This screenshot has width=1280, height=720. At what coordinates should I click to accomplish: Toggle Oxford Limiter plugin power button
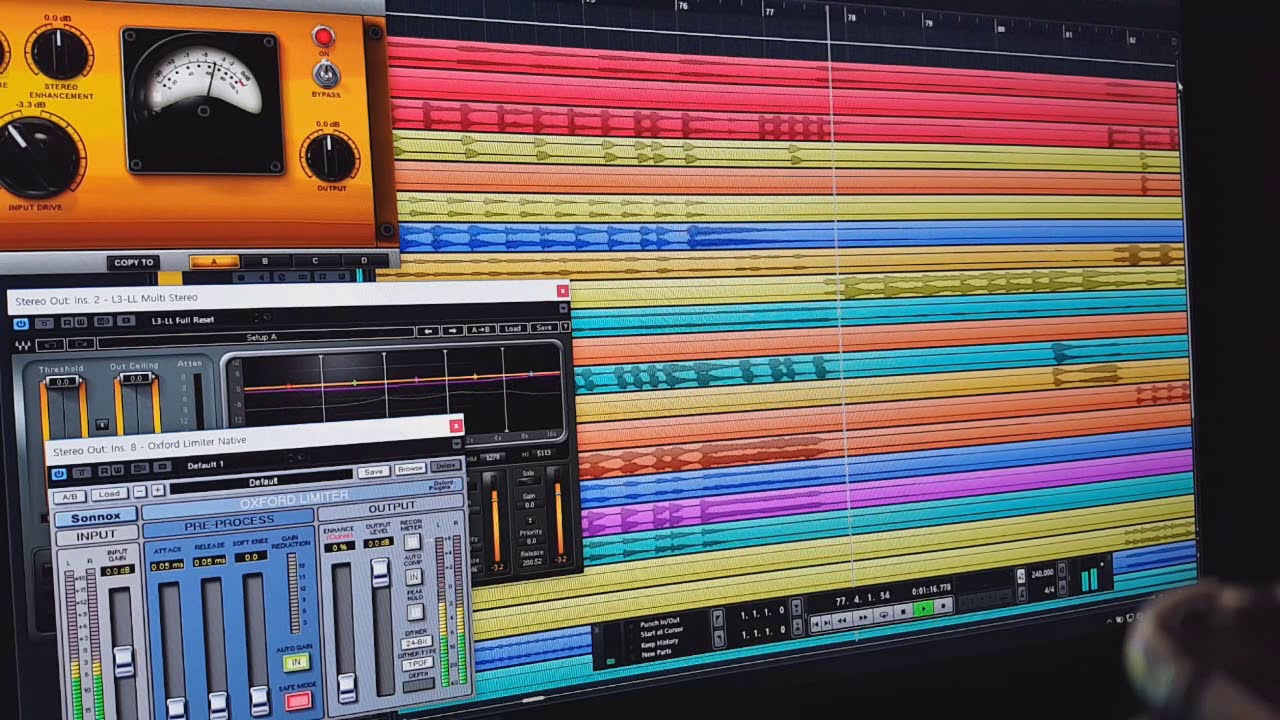point(58,474)
